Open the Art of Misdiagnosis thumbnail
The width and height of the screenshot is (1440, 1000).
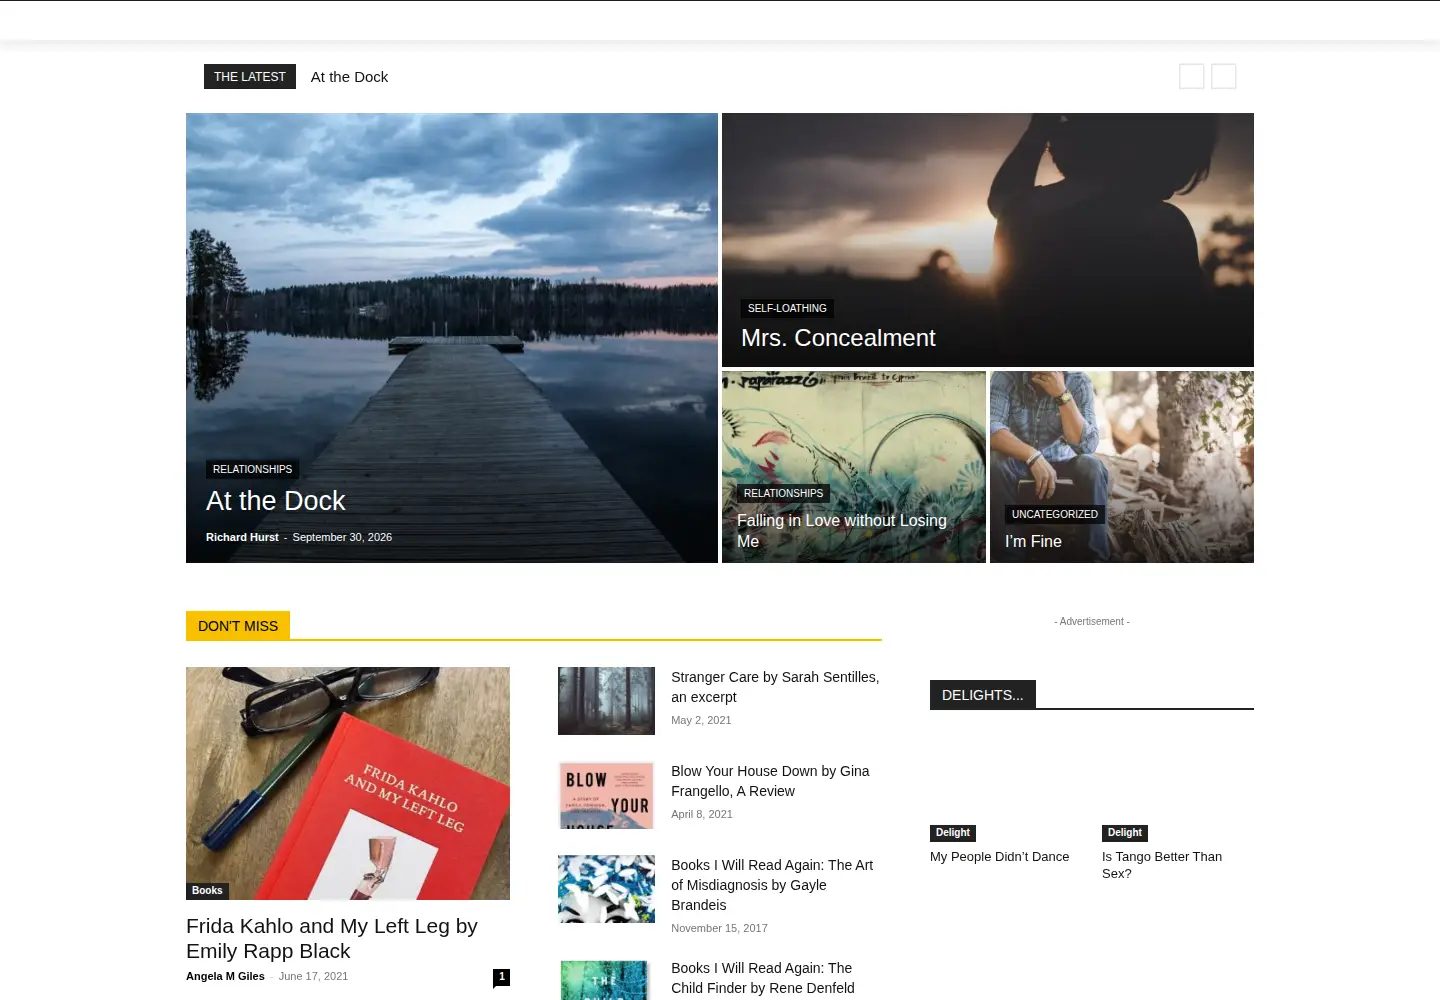(606, 889)
